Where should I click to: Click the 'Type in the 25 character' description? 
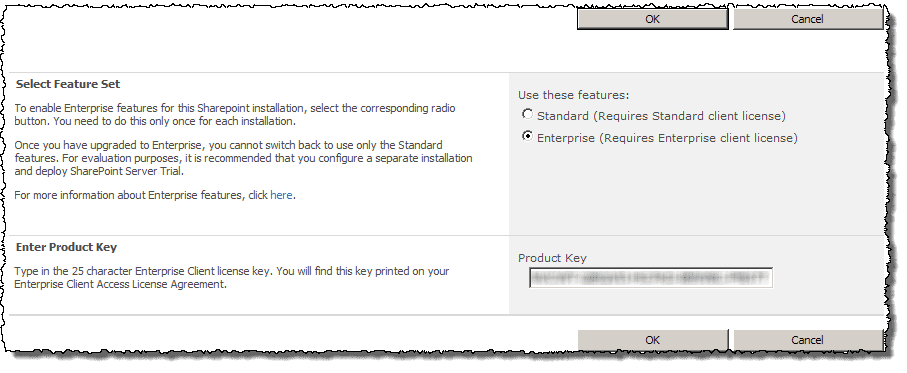pos(232,278)
